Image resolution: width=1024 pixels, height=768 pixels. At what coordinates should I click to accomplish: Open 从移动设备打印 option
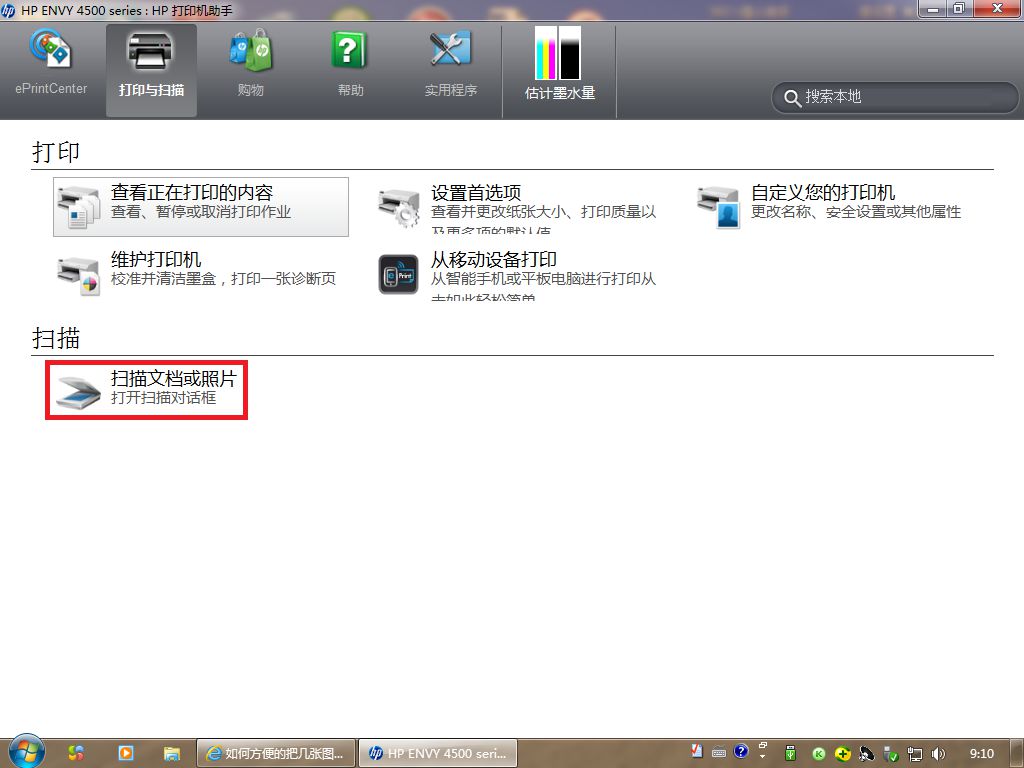494,260
